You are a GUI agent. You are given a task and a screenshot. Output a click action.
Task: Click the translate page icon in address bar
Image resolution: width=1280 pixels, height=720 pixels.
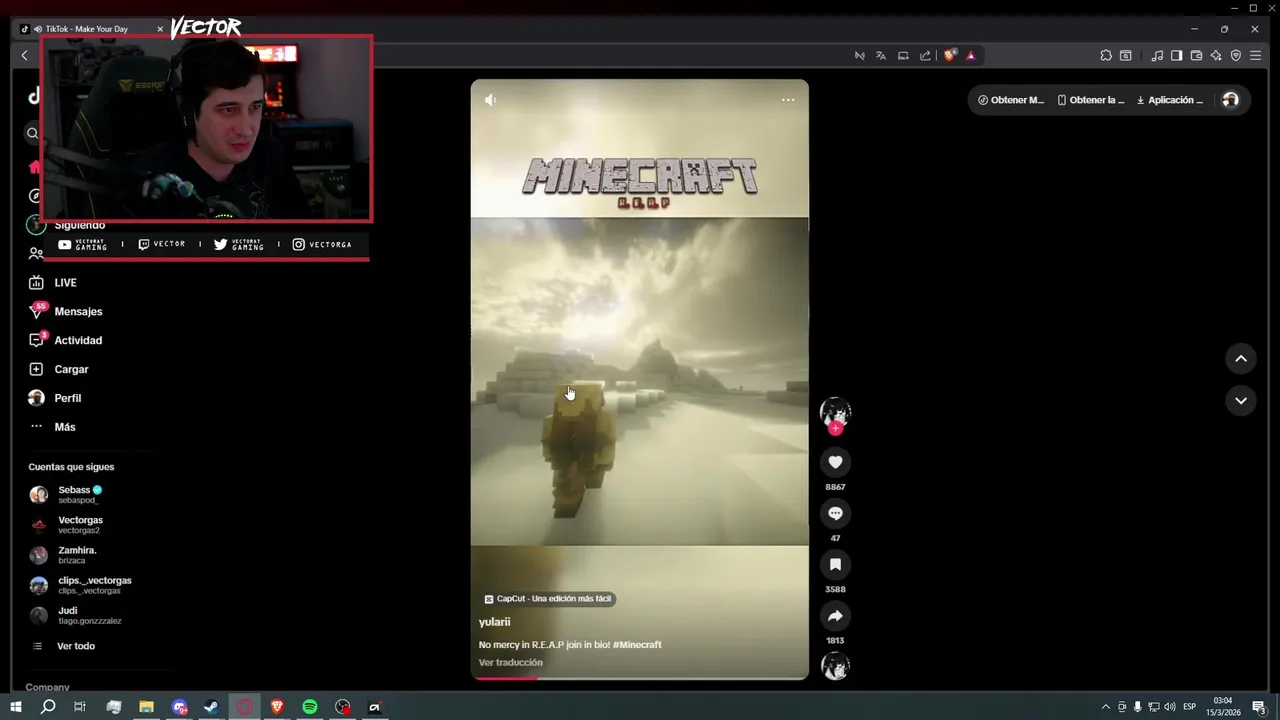[881, 55]
